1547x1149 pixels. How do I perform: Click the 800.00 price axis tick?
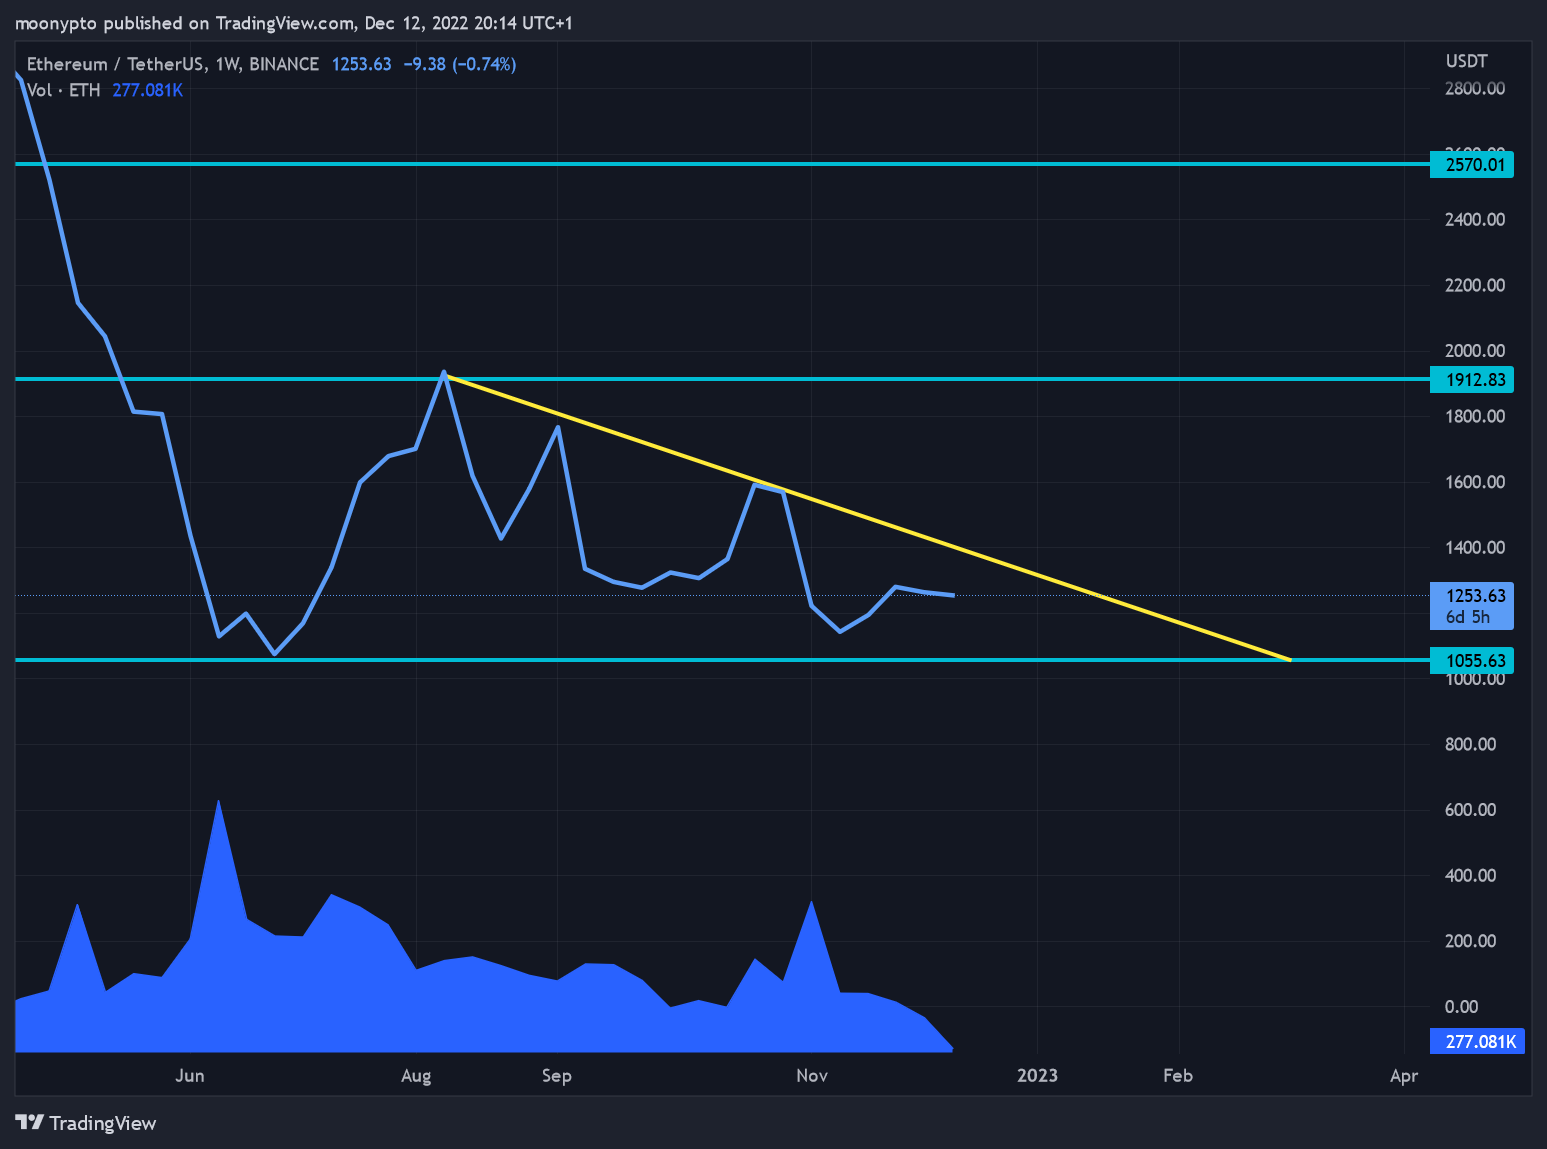point(1471,744)
